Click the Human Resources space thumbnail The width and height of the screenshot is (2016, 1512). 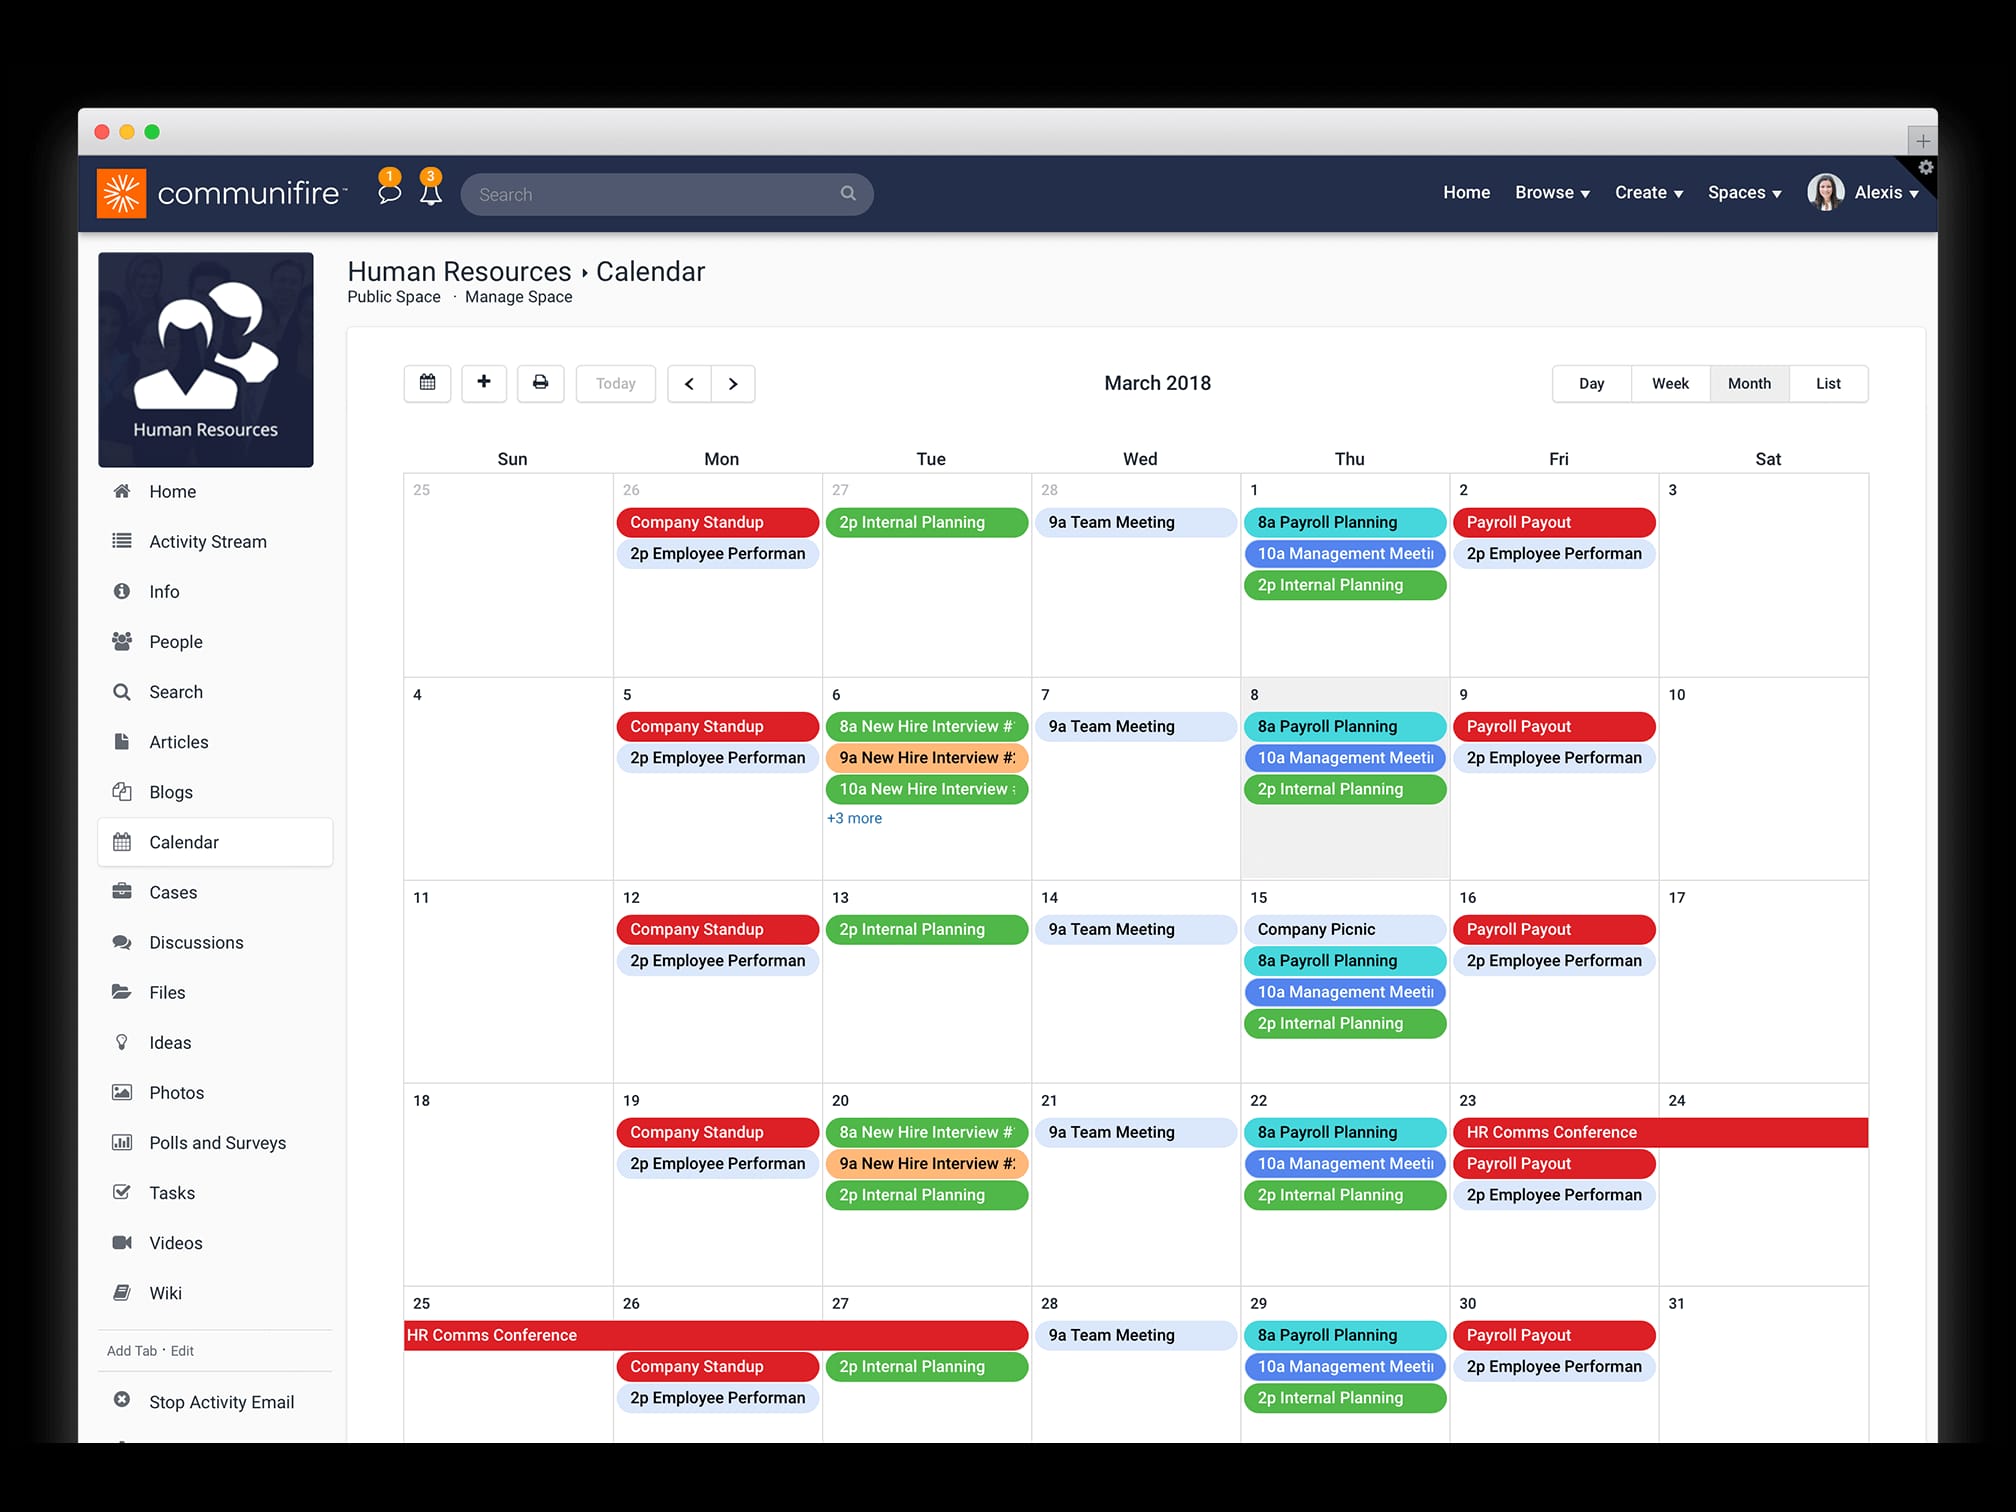[x=206, y=359]
